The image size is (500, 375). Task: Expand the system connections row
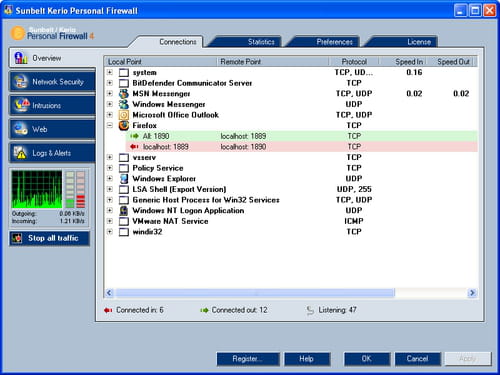click(x=110, y=72)
